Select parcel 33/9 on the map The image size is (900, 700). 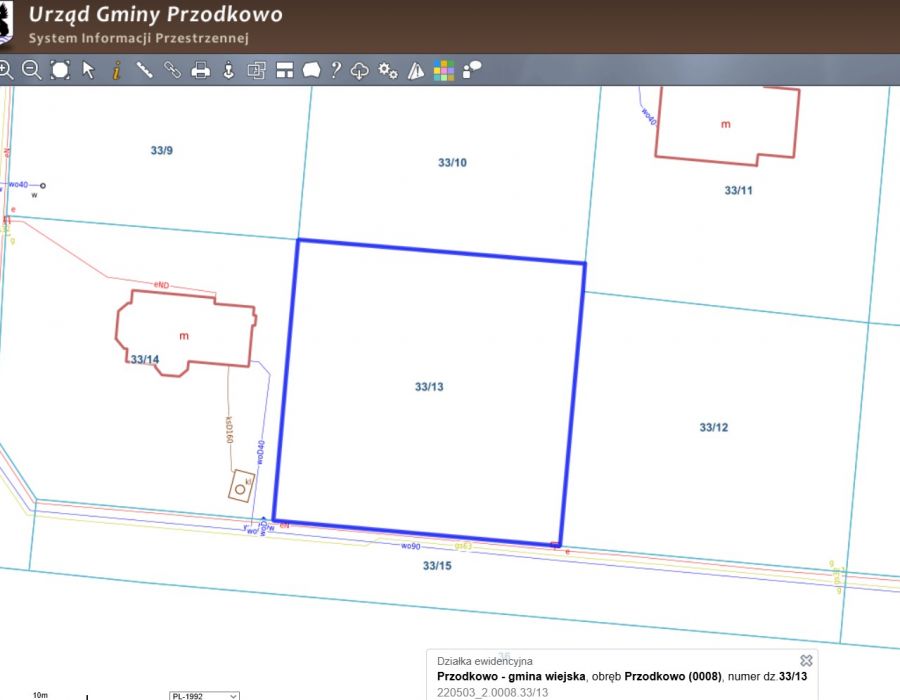(x=162, y=151)
